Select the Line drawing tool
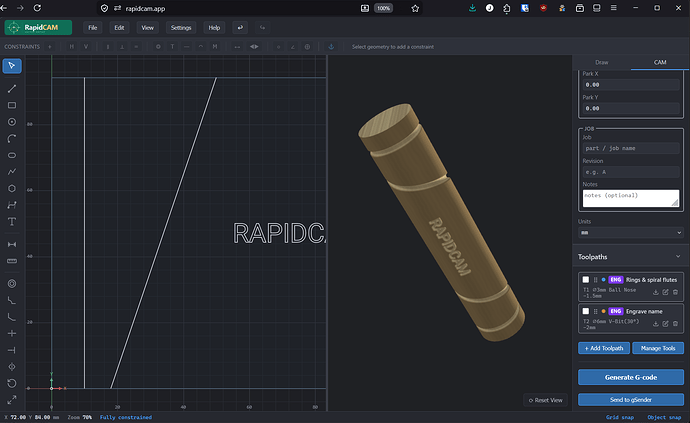 tap(12, 88)
